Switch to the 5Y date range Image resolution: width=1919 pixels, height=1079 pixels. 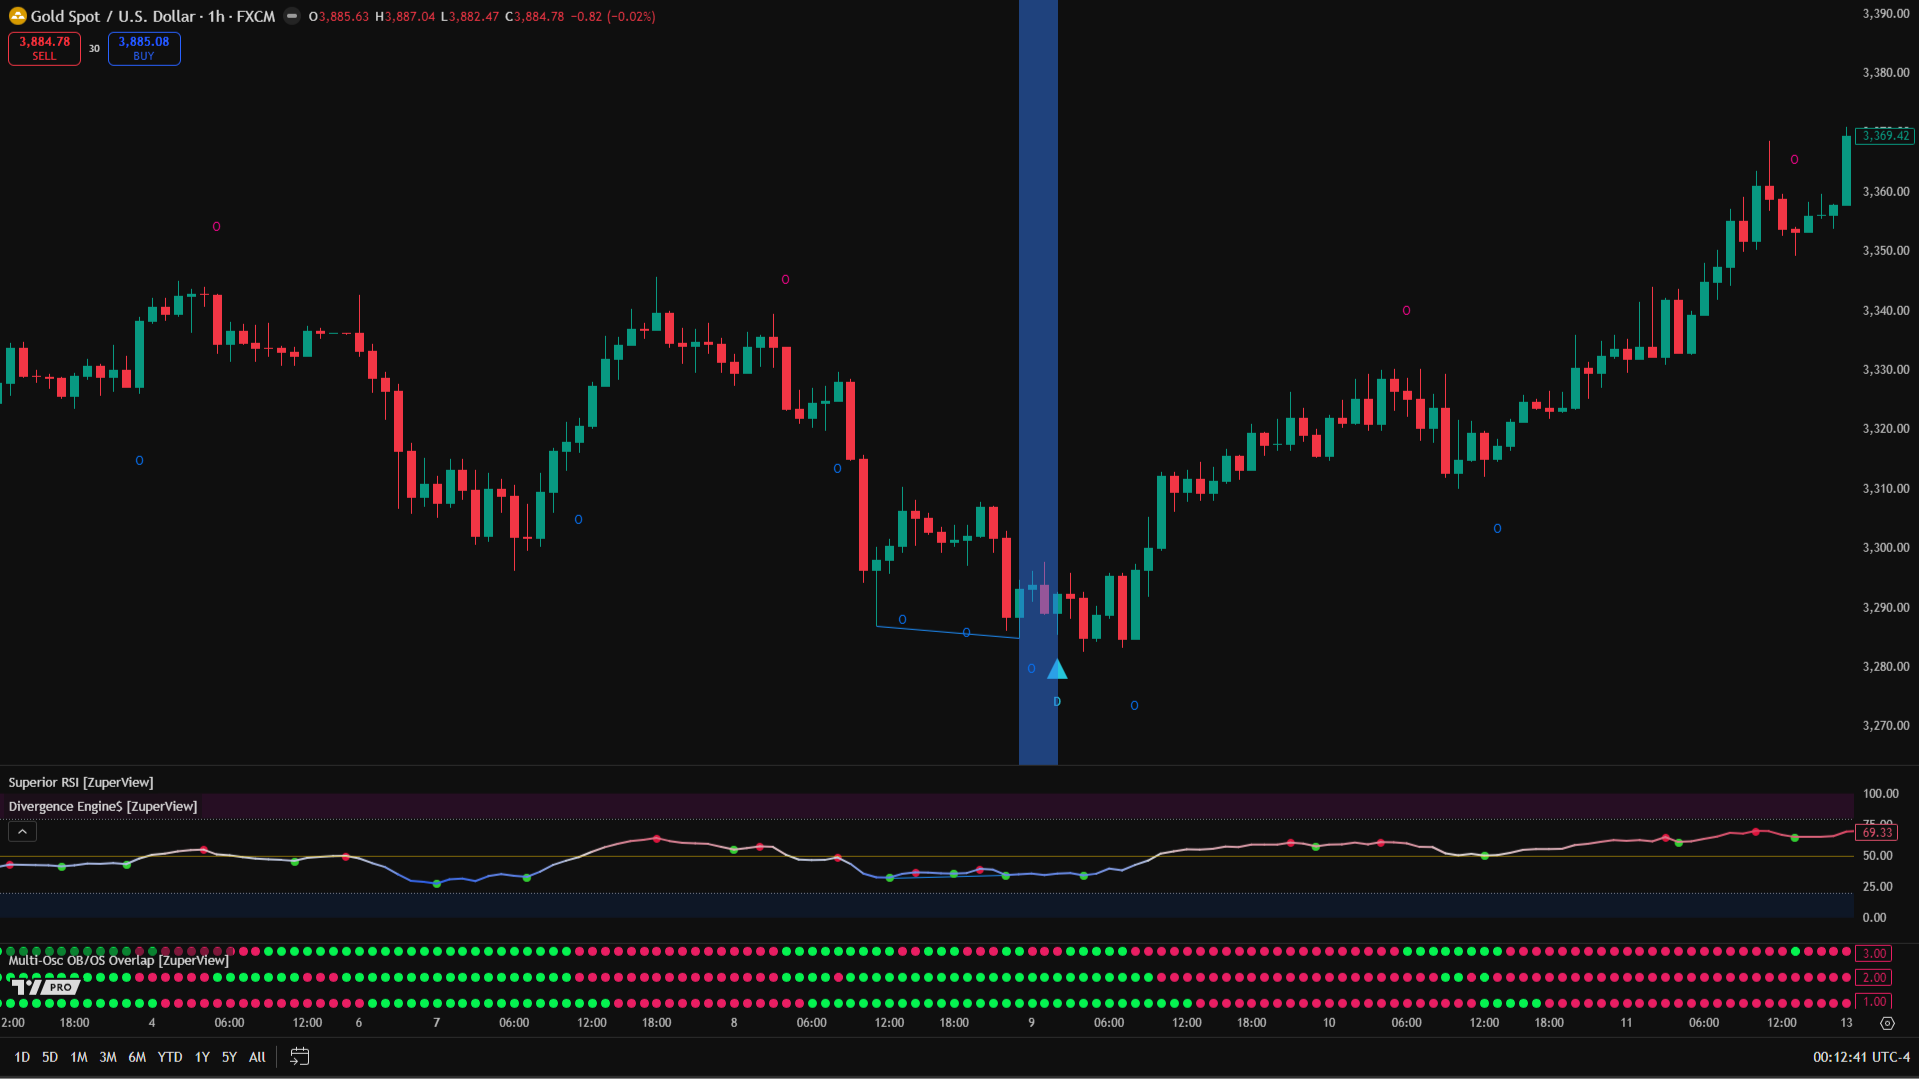(229, 1057)
